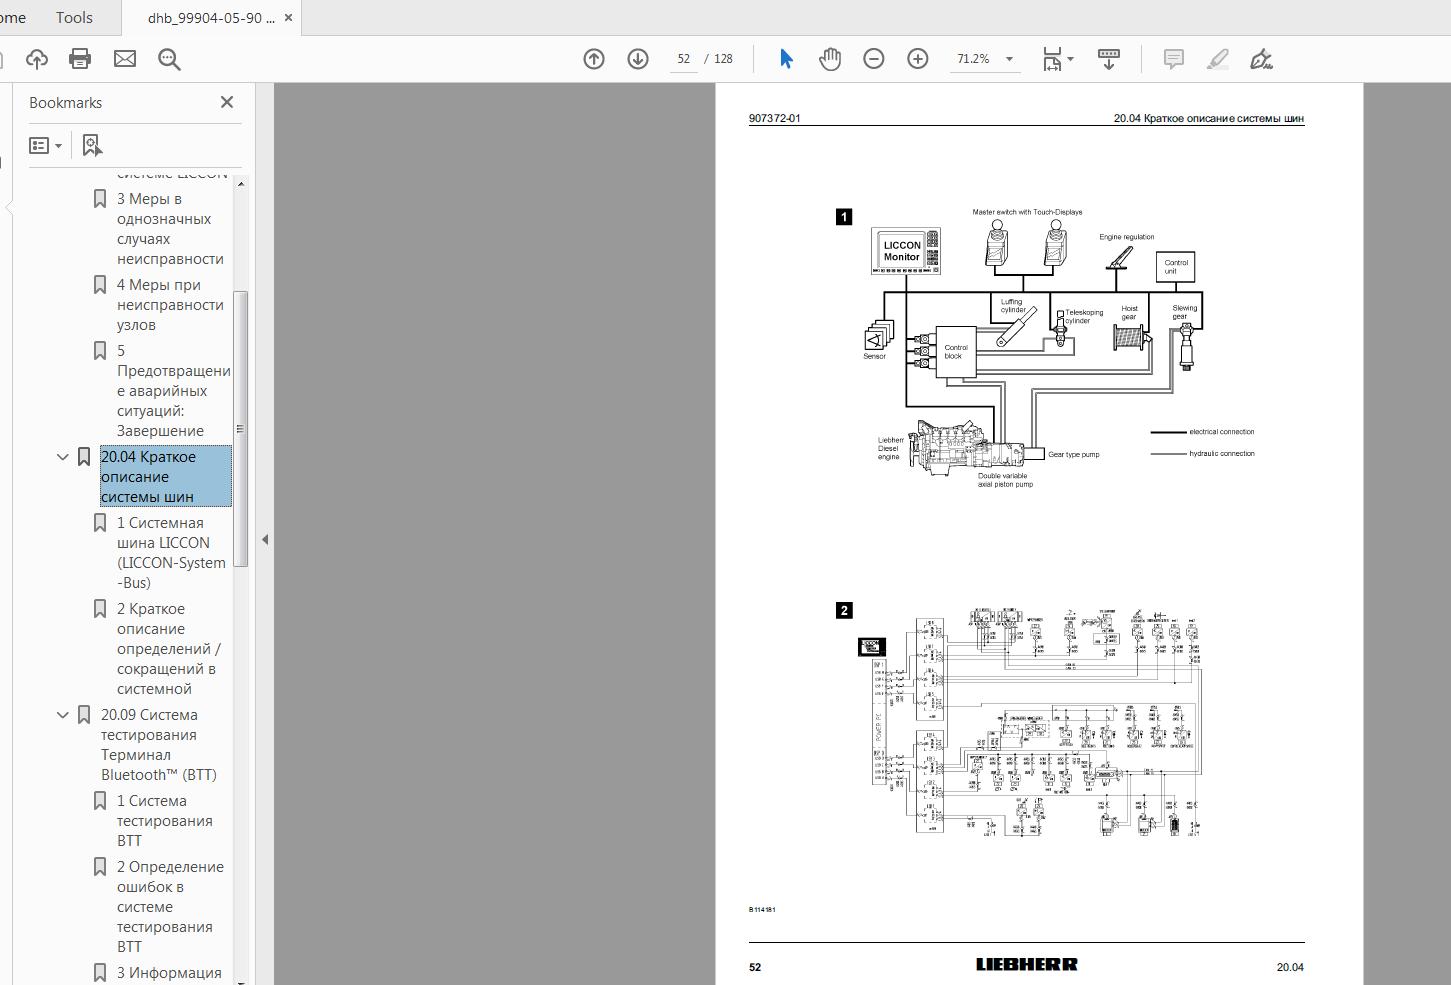Open bookmark 1 Системная шина LICCON
Viewport: 1451px width, 985px height.
point(171,553)
